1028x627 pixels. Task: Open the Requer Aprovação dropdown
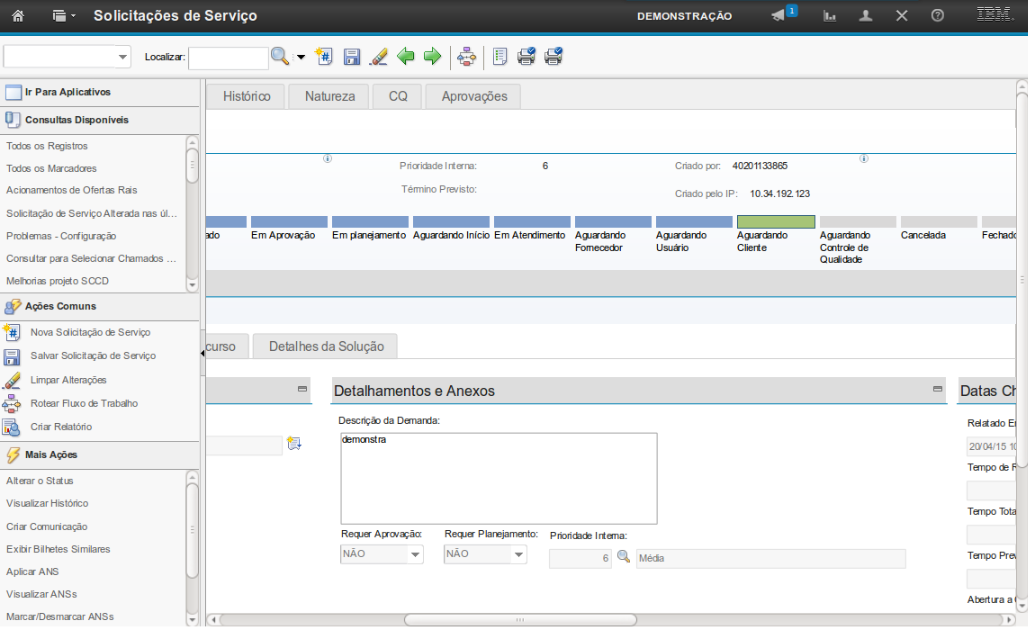tap(415, 555)
